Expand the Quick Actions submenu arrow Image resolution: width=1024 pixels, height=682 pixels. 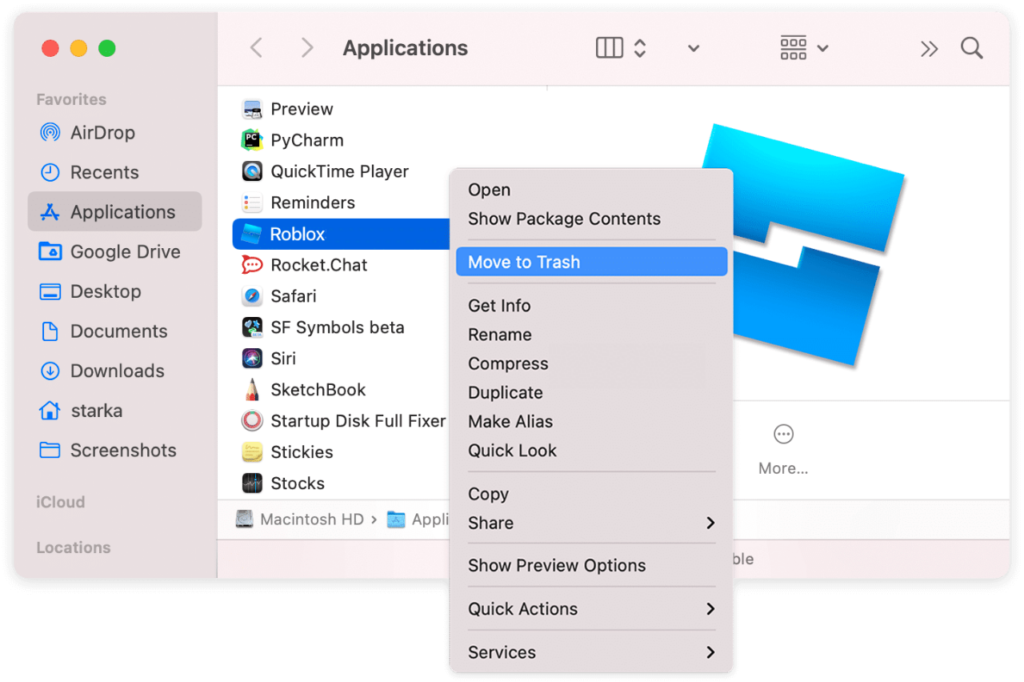coord(711,609)
